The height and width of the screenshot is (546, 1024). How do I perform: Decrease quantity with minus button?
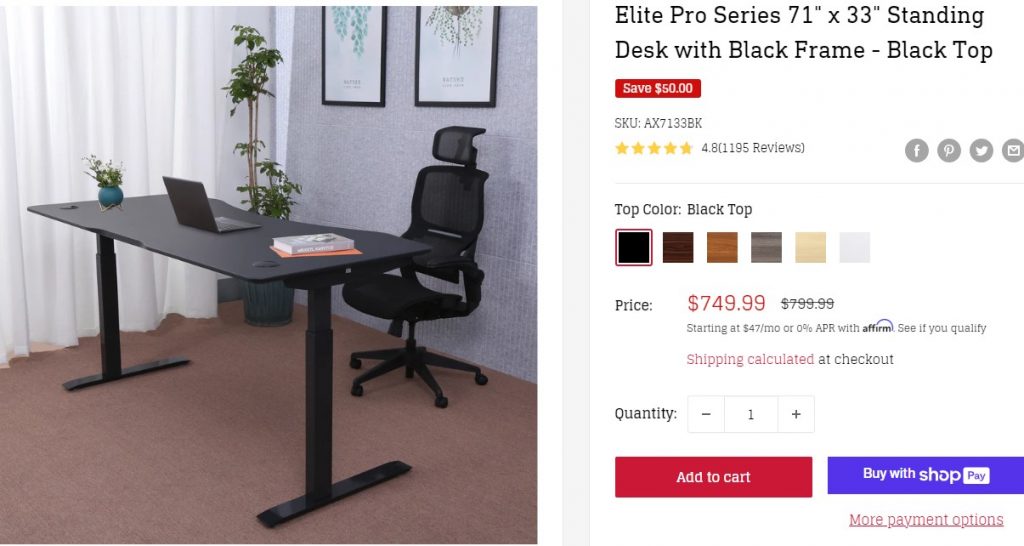[x=706, y=414]
